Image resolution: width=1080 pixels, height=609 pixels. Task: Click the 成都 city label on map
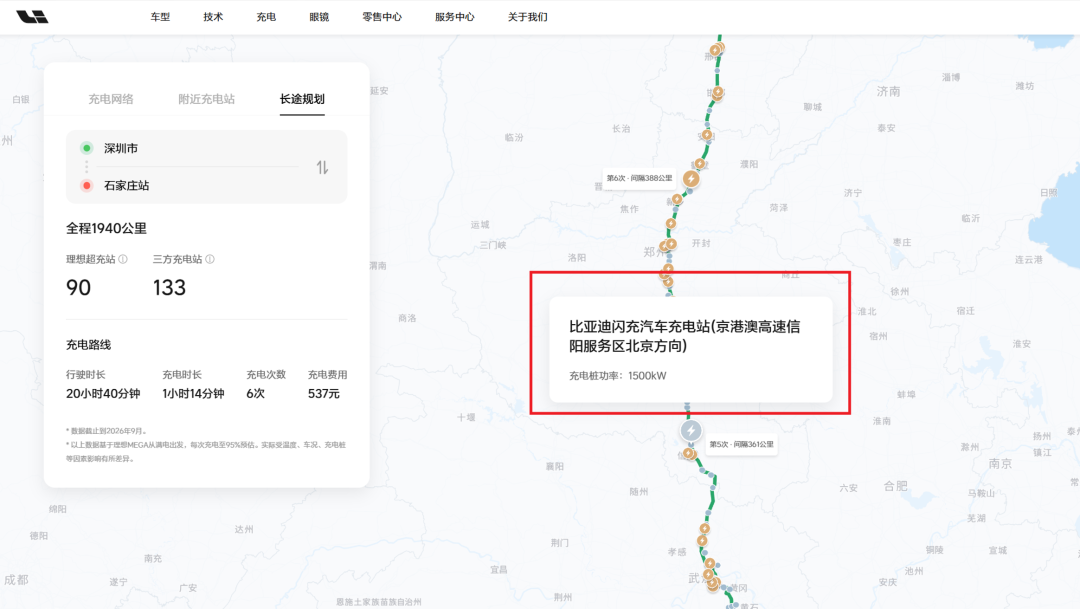click(x=17, y=580)
